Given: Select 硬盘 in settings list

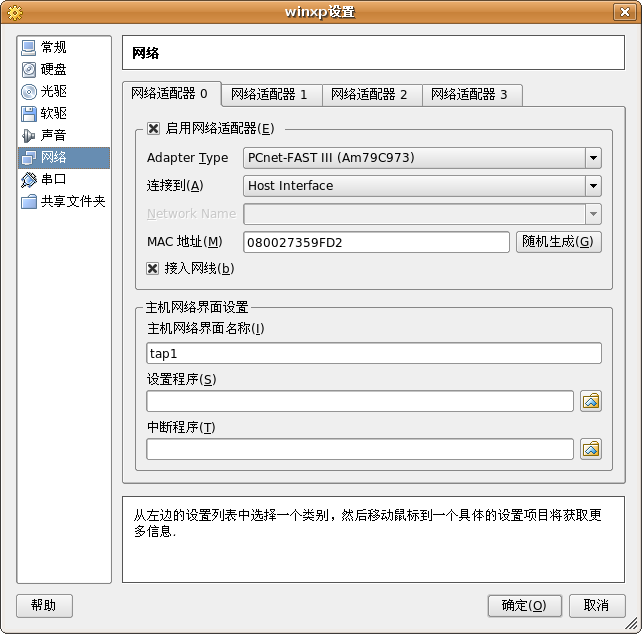Looking at the screenshot, I should tap(64, 70).
